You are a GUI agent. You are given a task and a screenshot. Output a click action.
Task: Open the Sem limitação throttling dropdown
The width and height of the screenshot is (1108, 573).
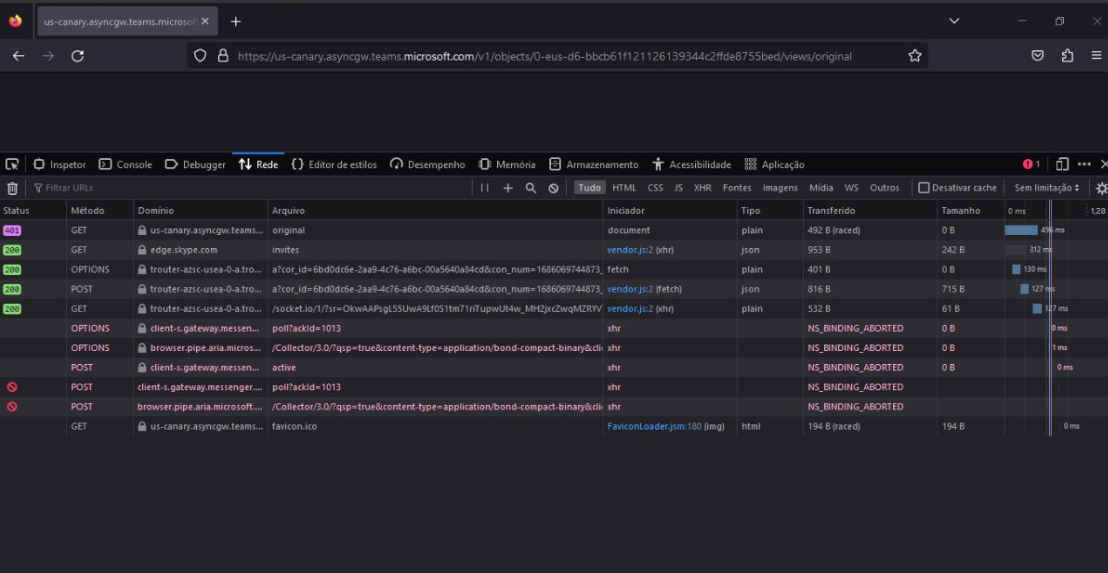pos(1047,188)
